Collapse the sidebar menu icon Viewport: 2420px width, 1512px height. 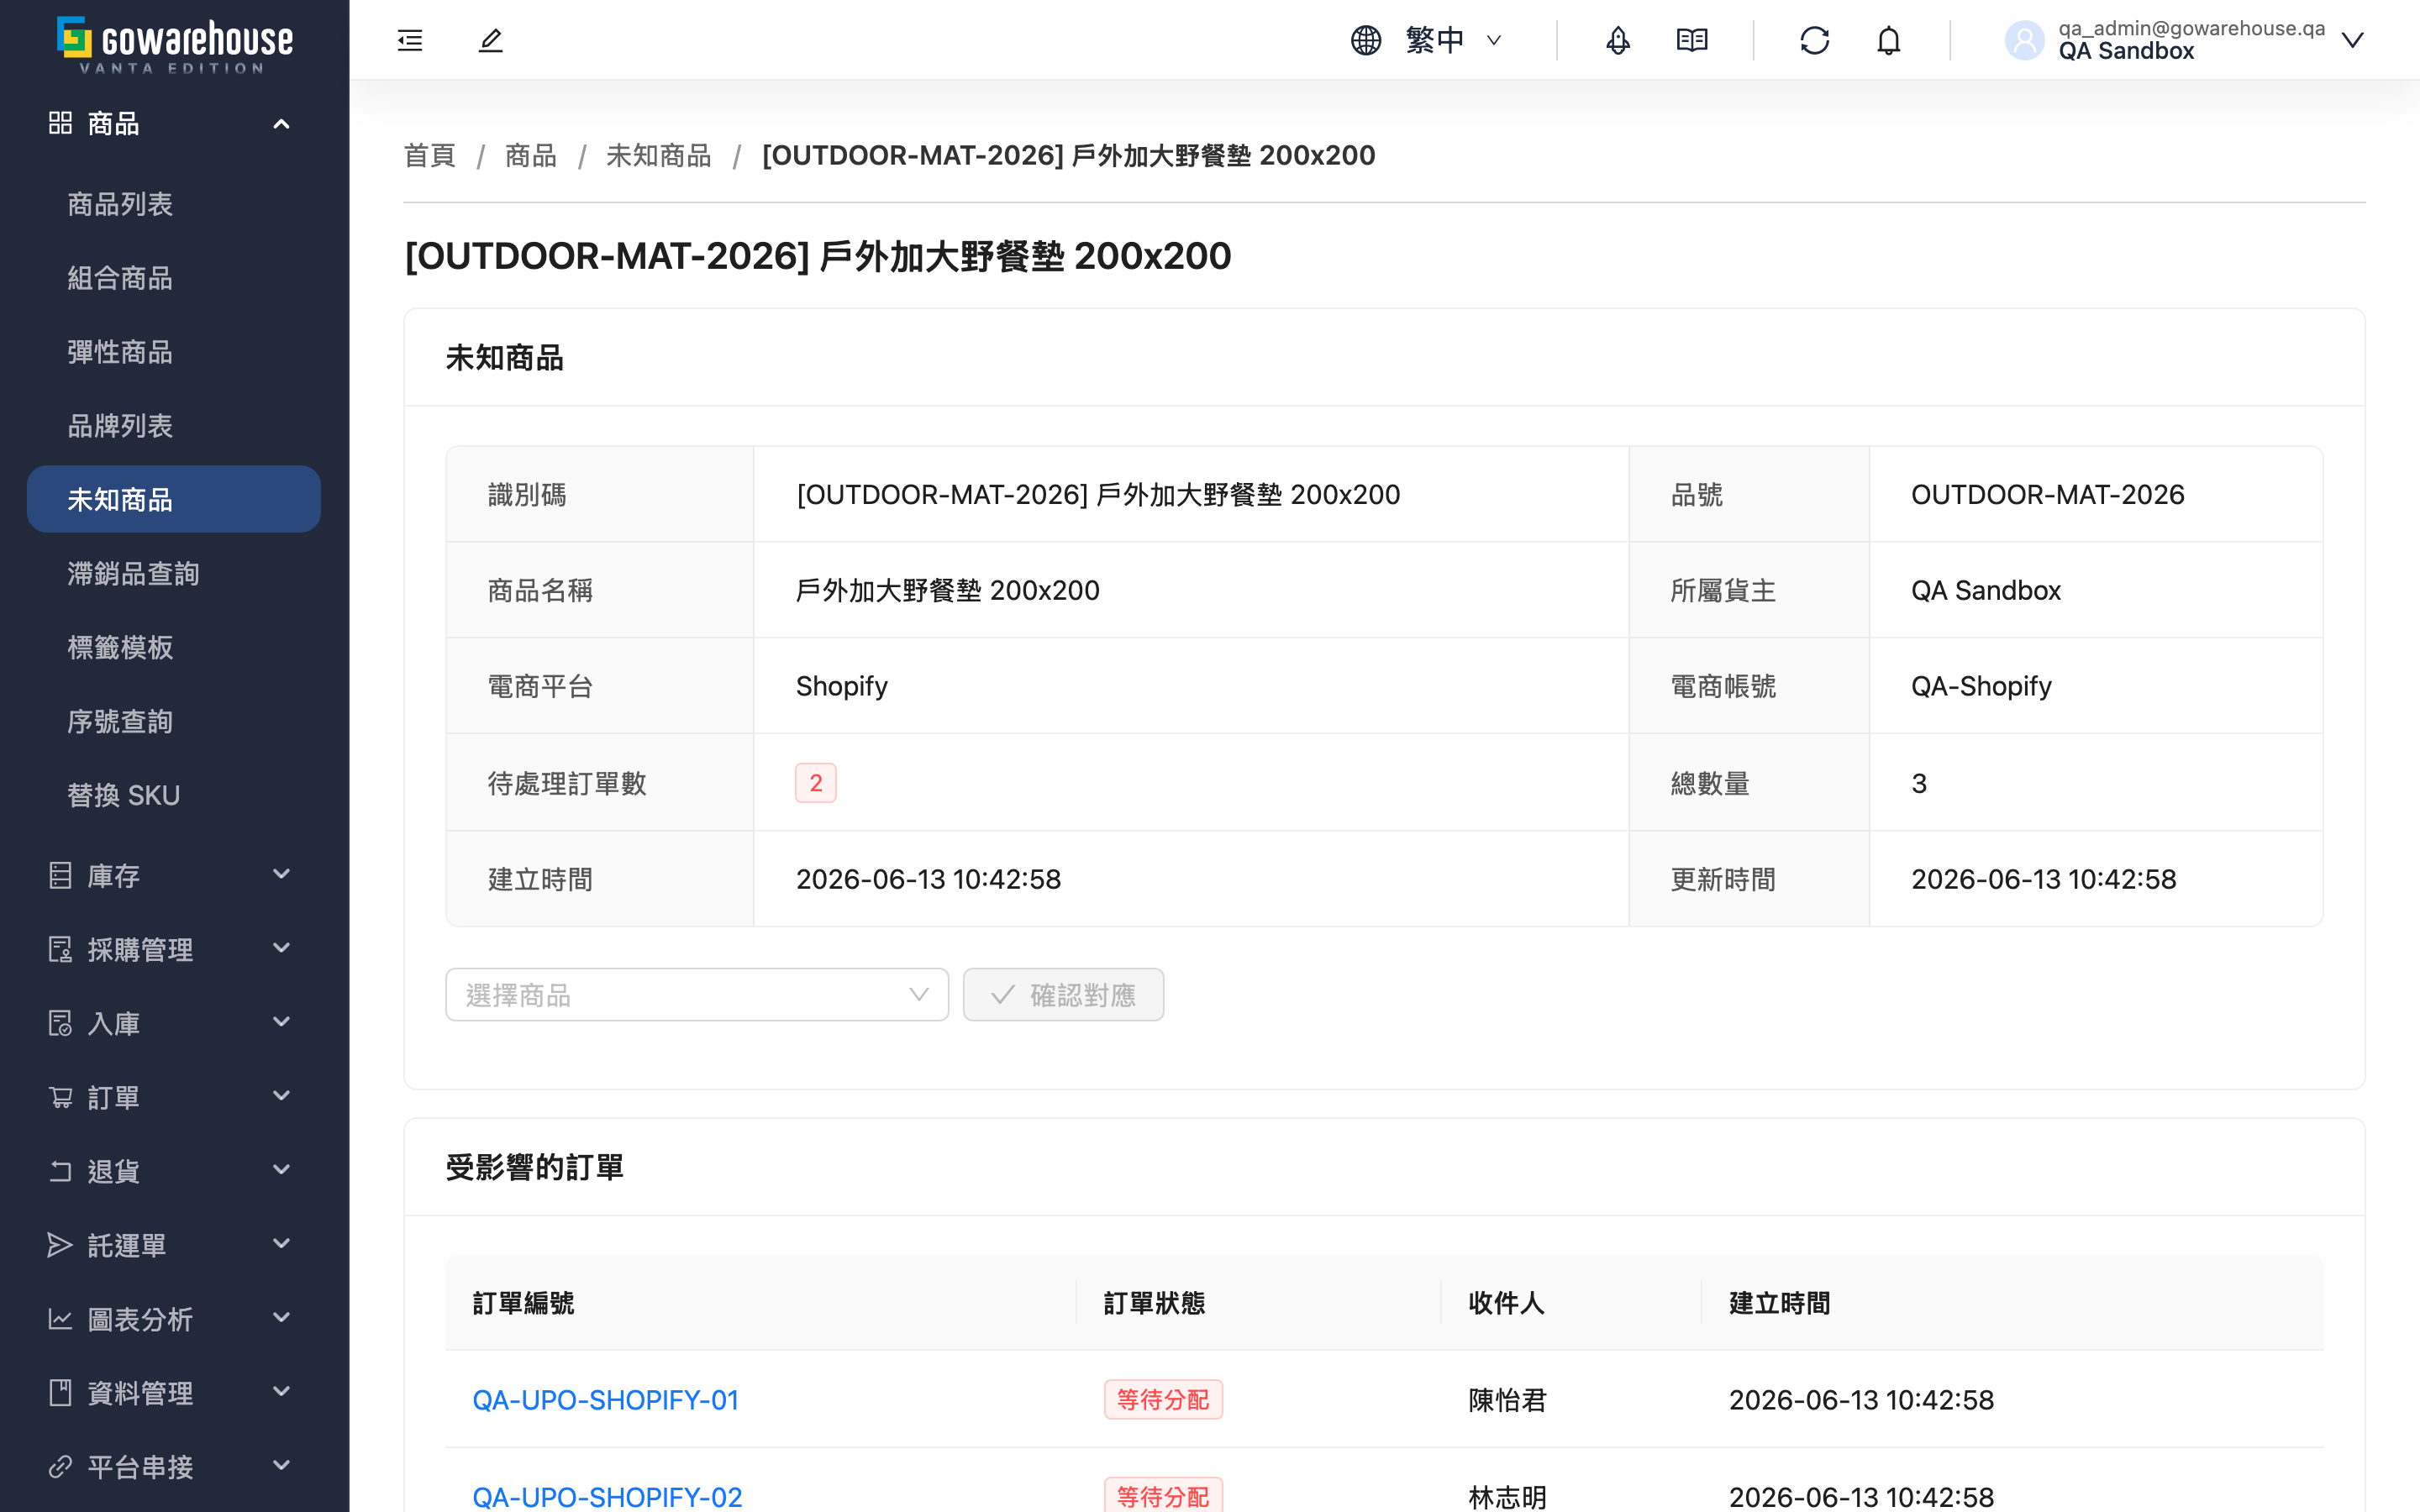[410, 40]
